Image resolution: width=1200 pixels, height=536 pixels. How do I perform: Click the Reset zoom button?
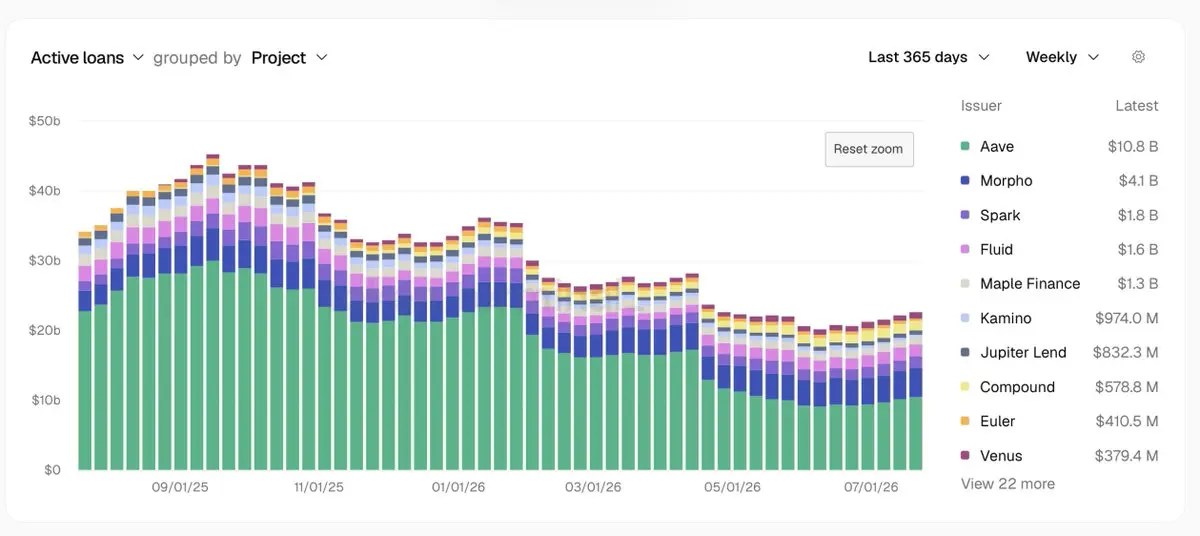coord(868,149)
